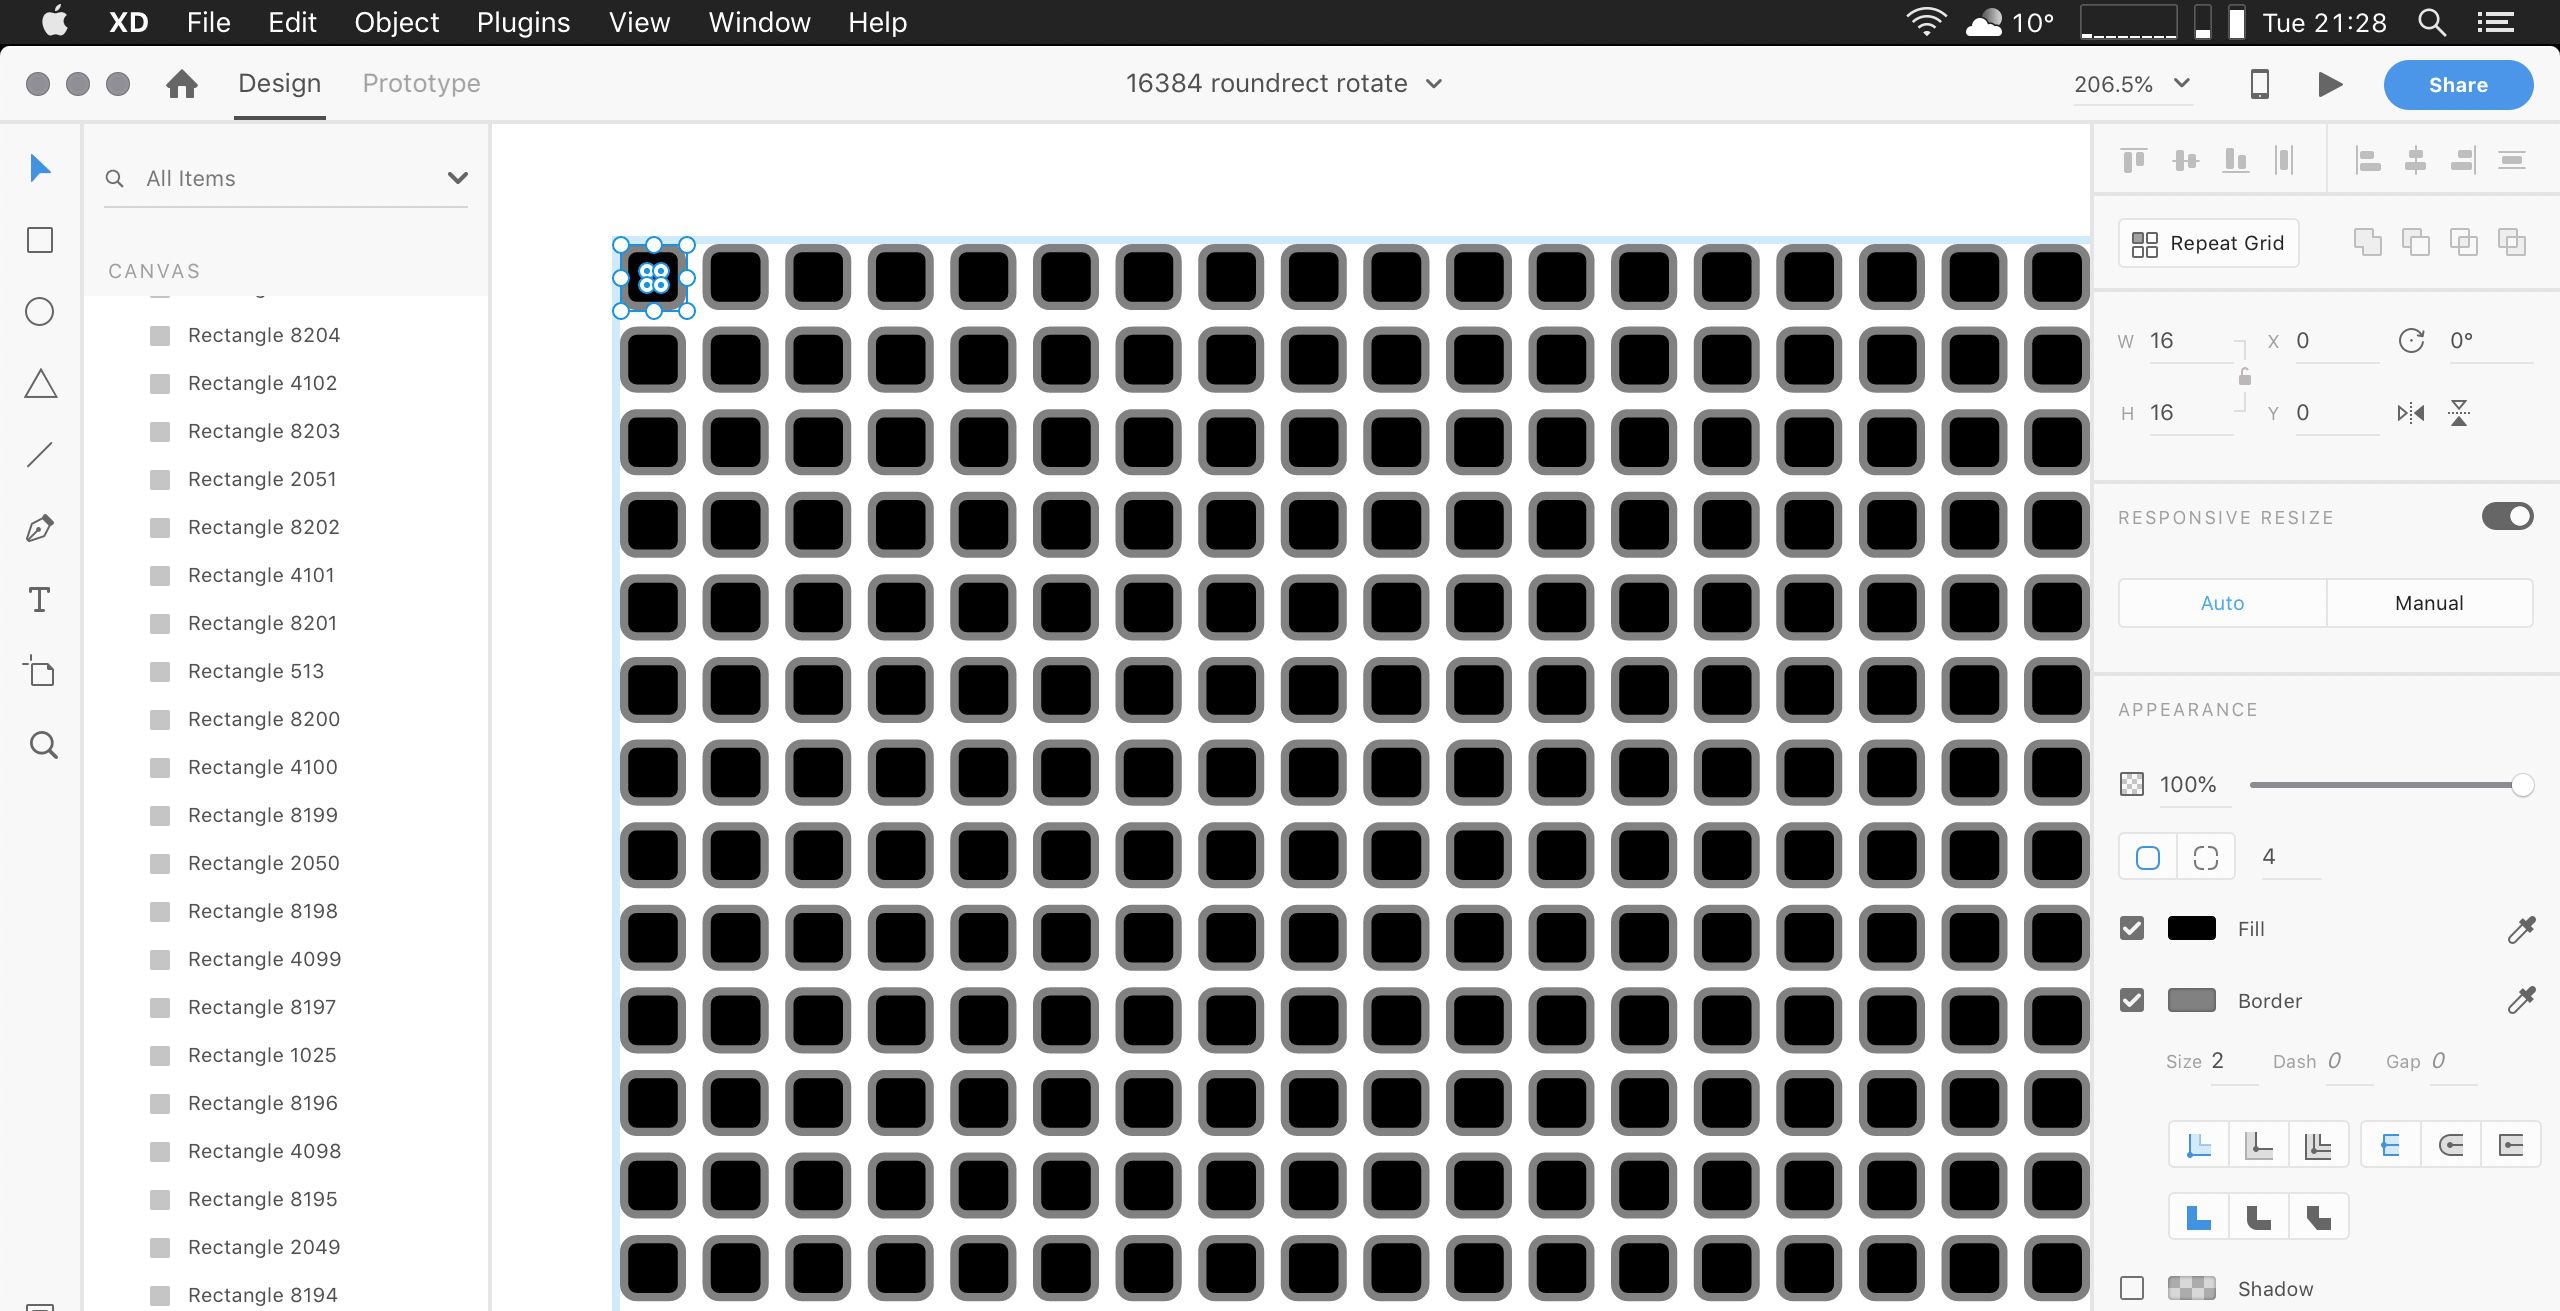Image resolution: width=2560 pixels, height=1311 pixels.
Task: Flip the selection horizontally
Action: [2411, 412]
